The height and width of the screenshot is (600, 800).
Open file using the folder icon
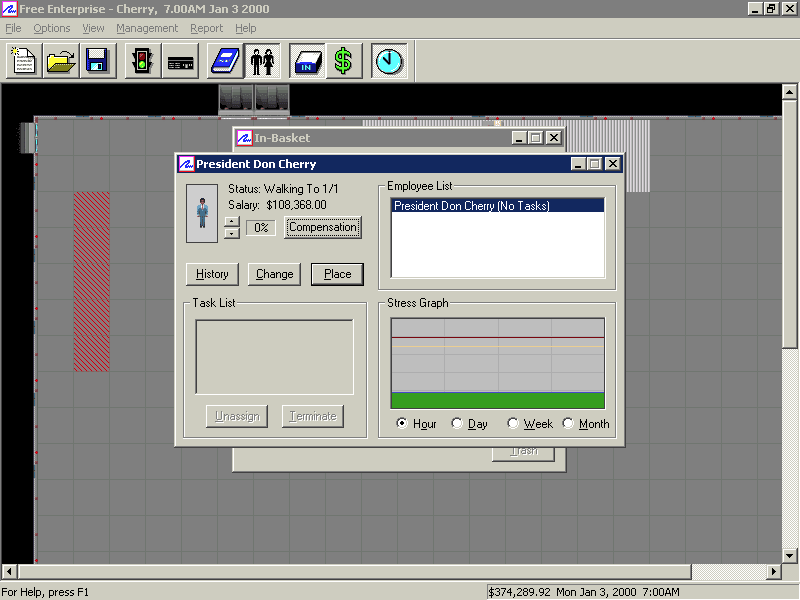coord(61,61)
